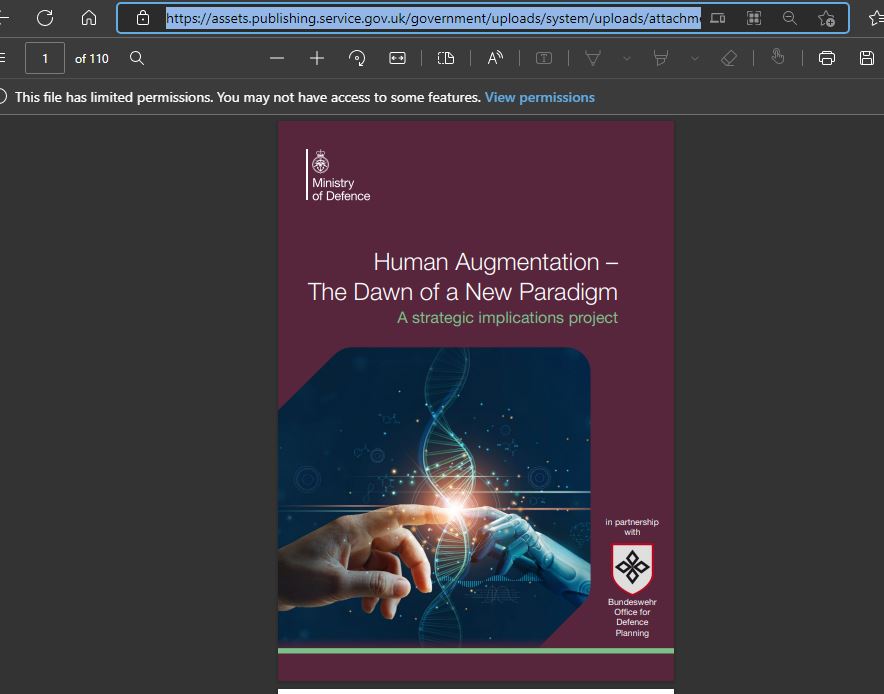Image resolution: width=884 pixels, height=694 pixels.
Task: Click 'in partnership with' text
Action: click(x=632, y=527)
